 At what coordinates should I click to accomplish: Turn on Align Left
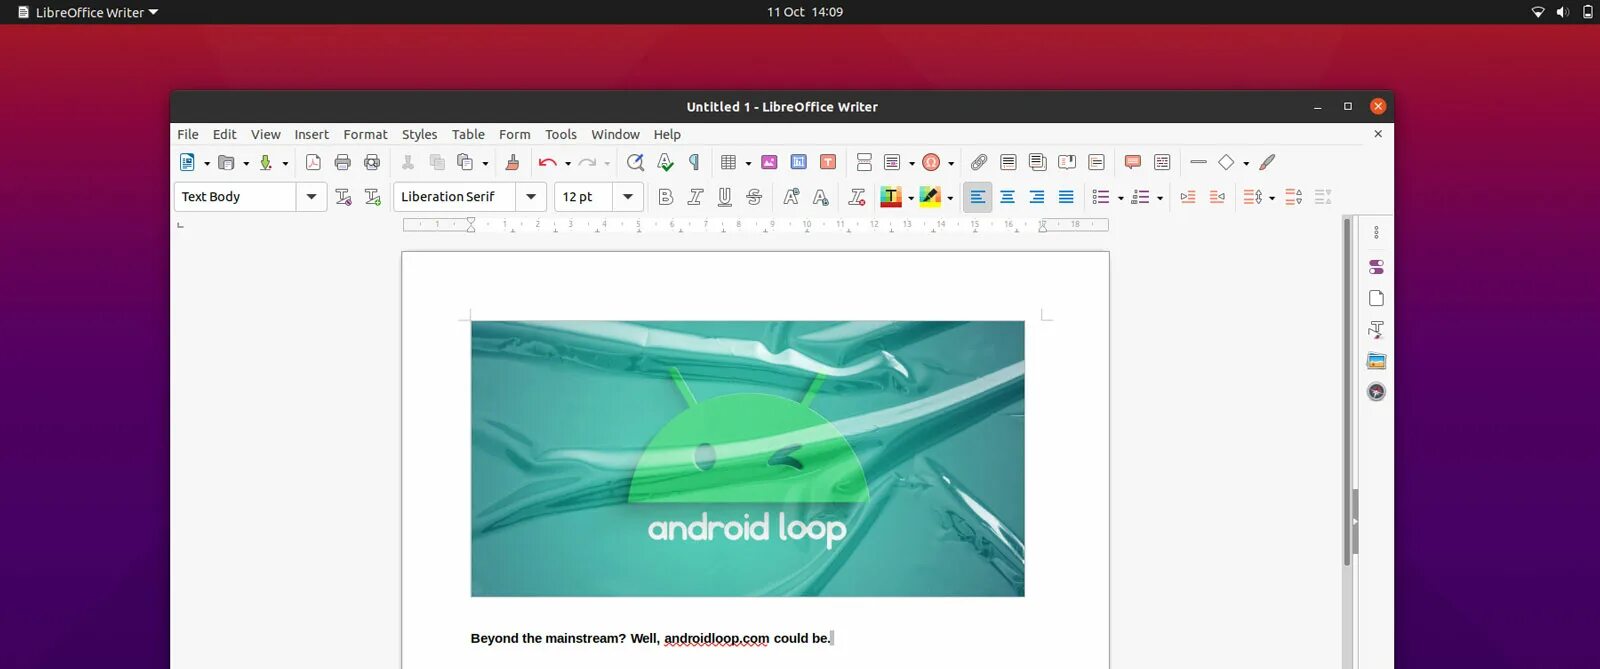pos(978,197)
